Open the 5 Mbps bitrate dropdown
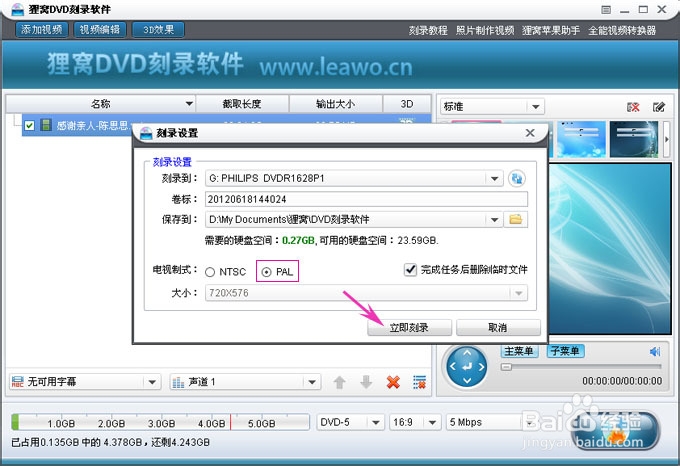Image resolution: width=680 pixels, height=466 pixels. point(529,423)
